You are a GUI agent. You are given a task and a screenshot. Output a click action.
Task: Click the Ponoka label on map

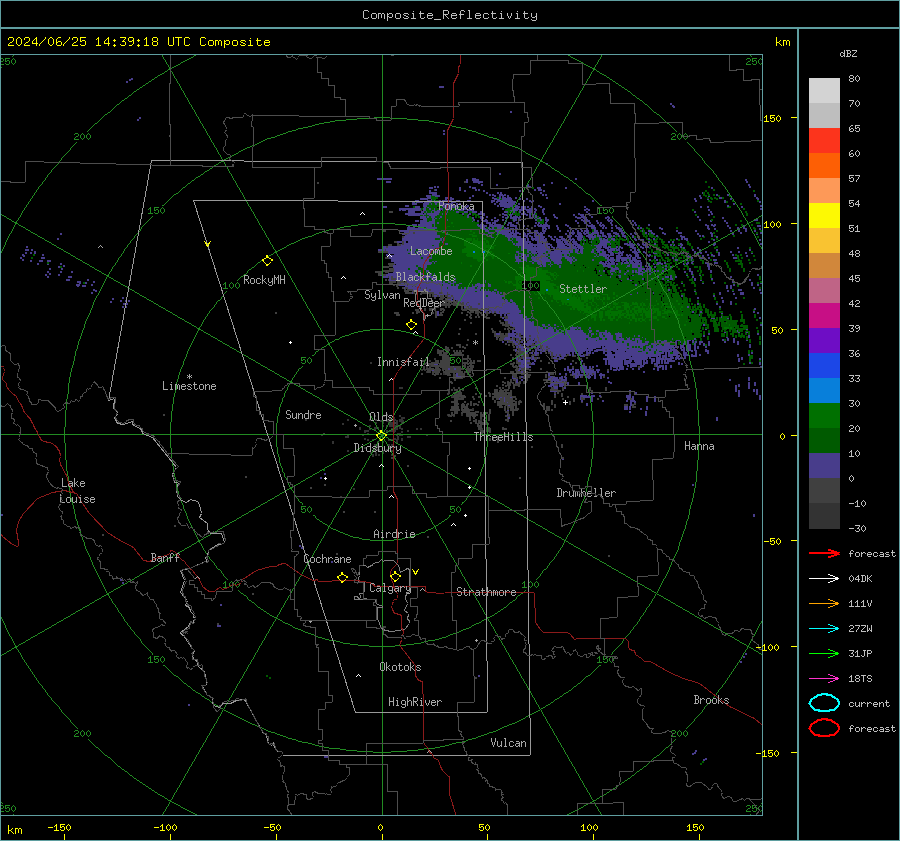[x=456, y=206]
